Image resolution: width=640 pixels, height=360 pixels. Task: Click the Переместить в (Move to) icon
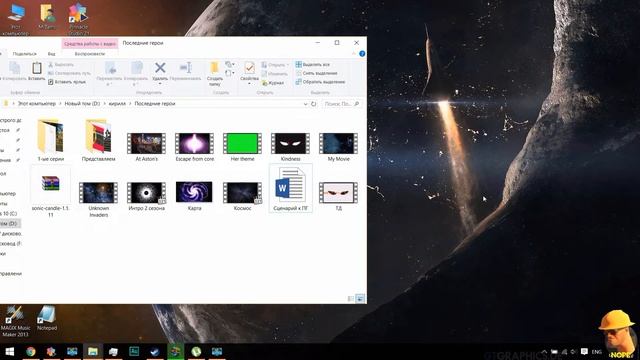(x=110, y=68)
